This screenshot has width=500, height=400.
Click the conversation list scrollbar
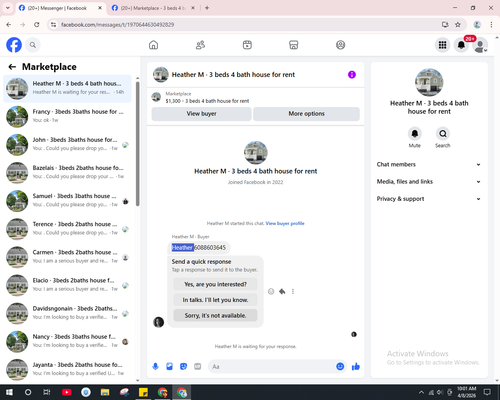[x=138, y=144]
